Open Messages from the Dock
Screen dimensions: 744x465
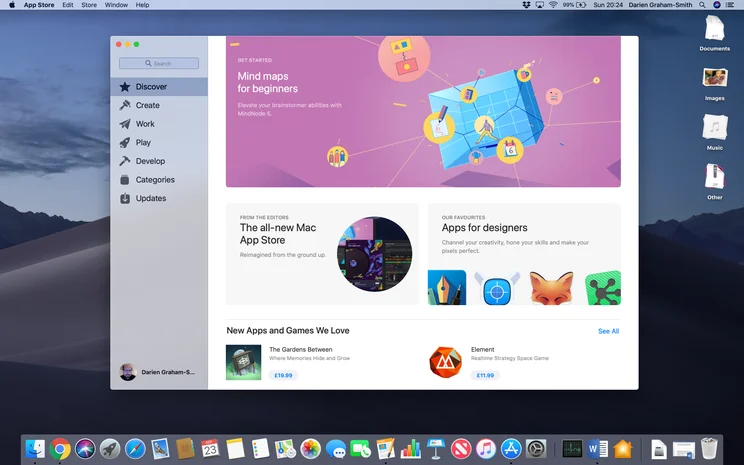(335, 449)
